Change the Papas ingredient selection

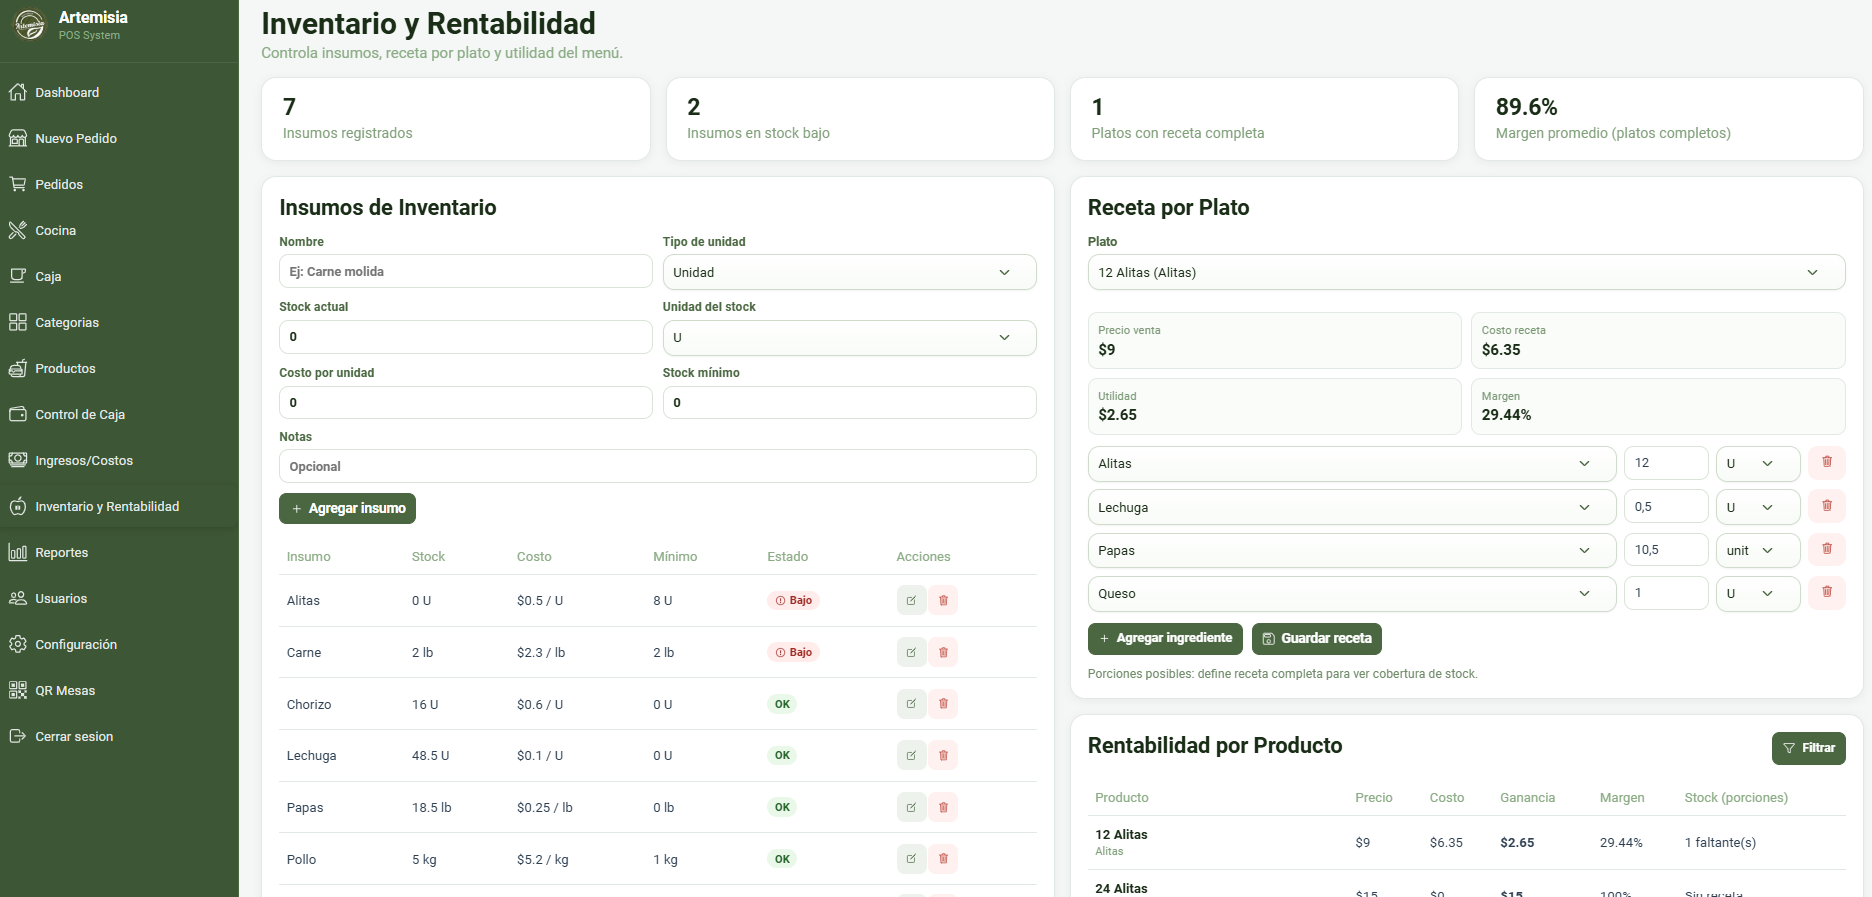point(1351,550)
